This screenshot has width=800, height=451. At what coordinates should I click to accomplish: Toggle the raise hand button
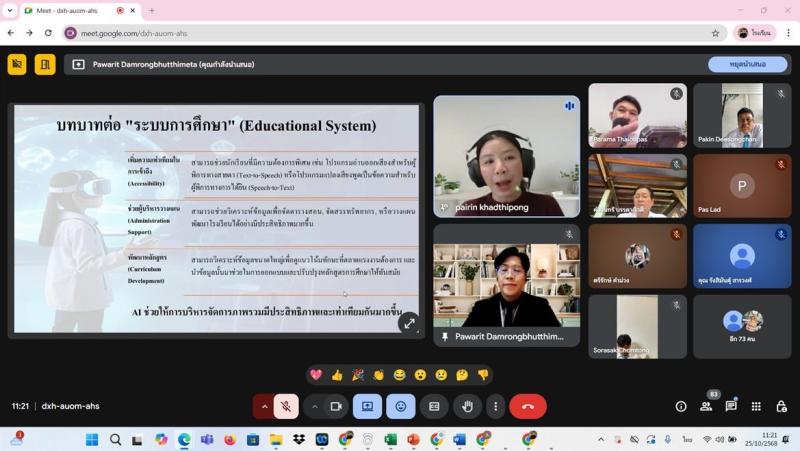click(467, 406)
